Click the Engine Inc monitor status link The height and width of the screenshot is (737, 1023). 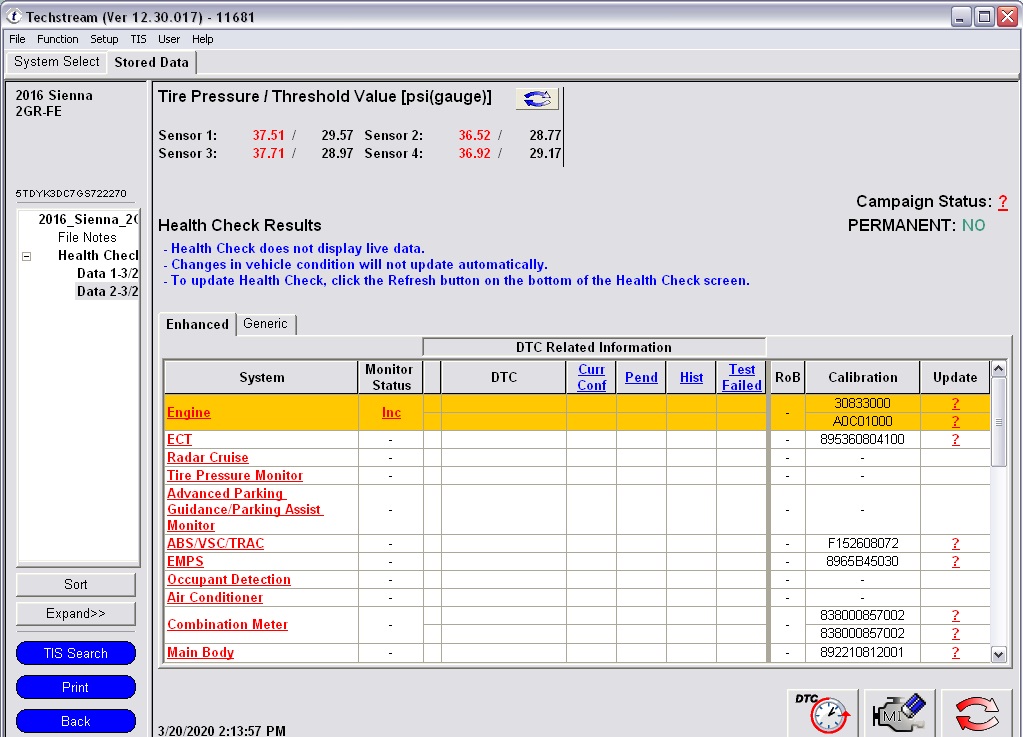391,412
